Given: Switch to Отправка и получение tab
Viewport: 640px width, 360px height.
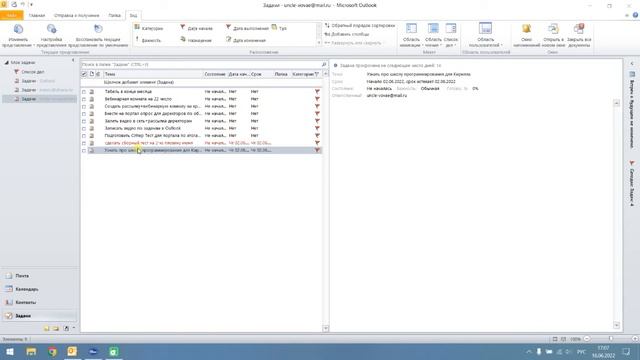Looking at the screenshot, I should [x=76, y=16].
